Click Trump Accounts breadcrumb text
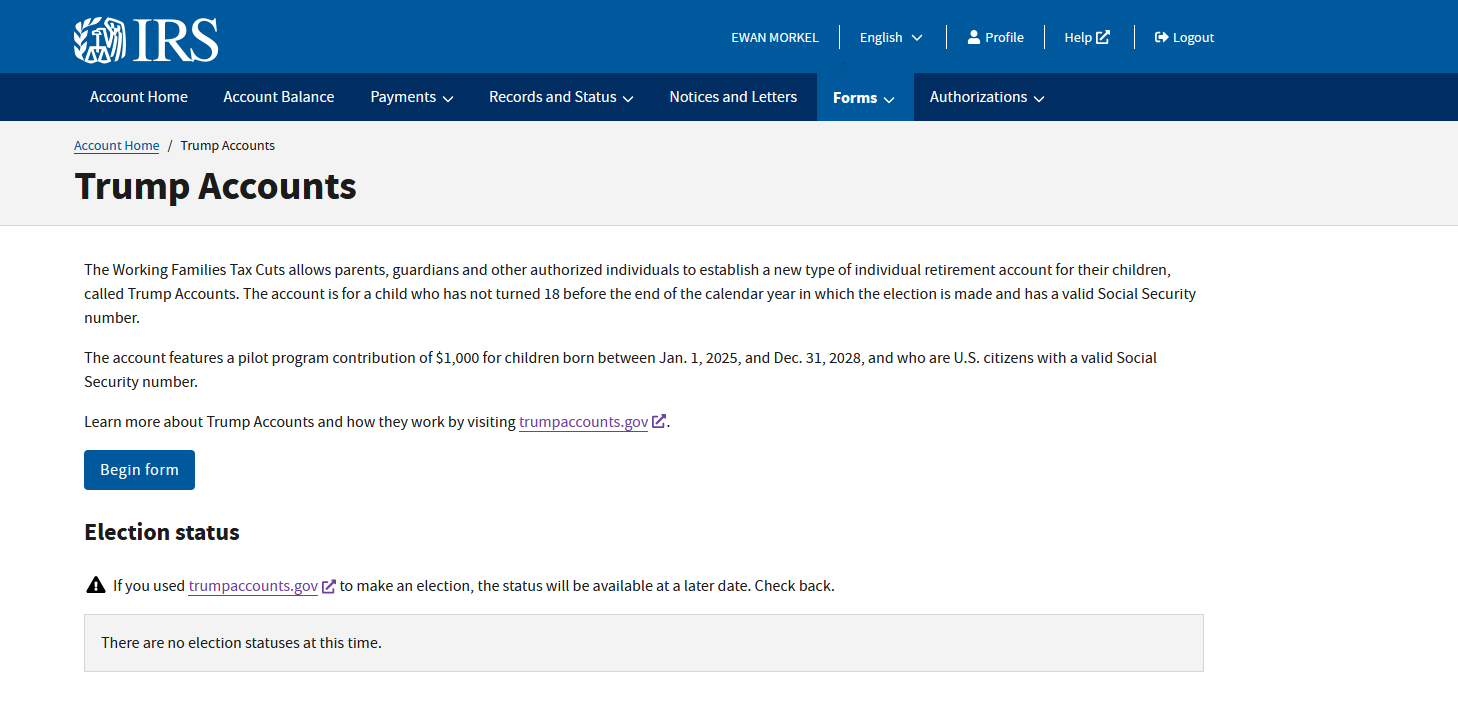Viewport: 1458px width, 704px height. pyautogui.click(x=228, y=146)
